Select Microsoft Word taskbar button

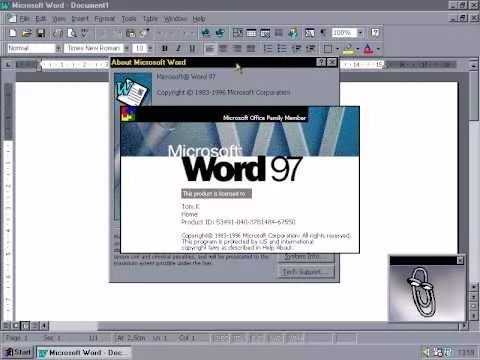tap(84, 352)
